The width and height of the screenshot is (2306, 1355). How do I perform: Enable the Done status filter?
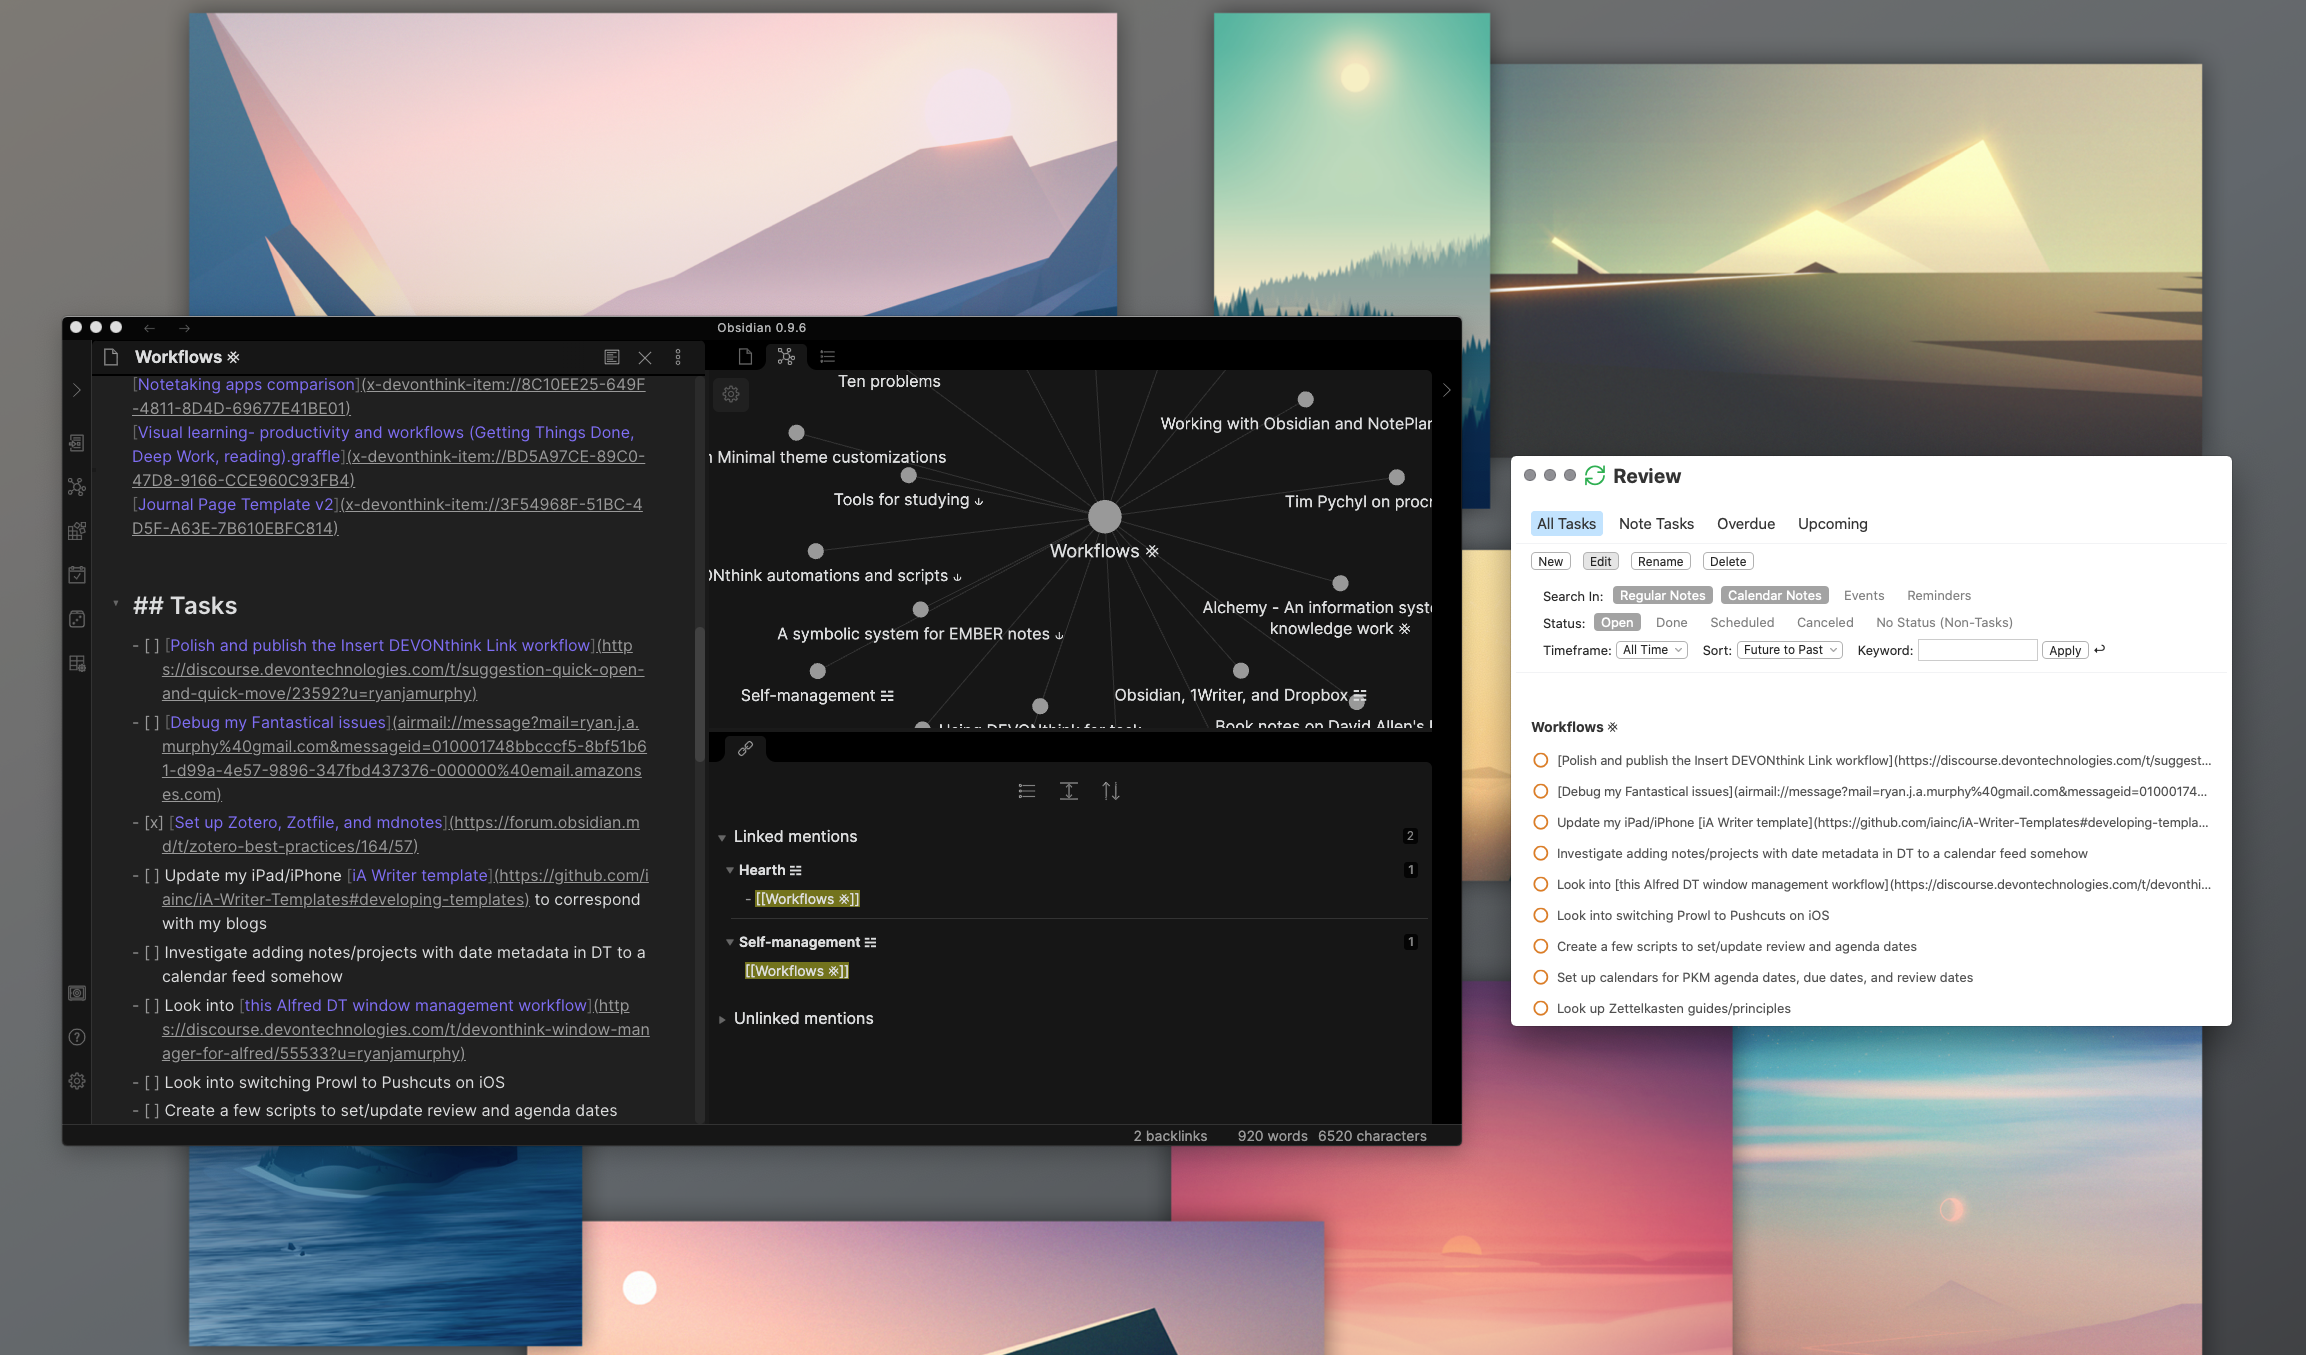pyautogui.click(x=1671, y=622)
